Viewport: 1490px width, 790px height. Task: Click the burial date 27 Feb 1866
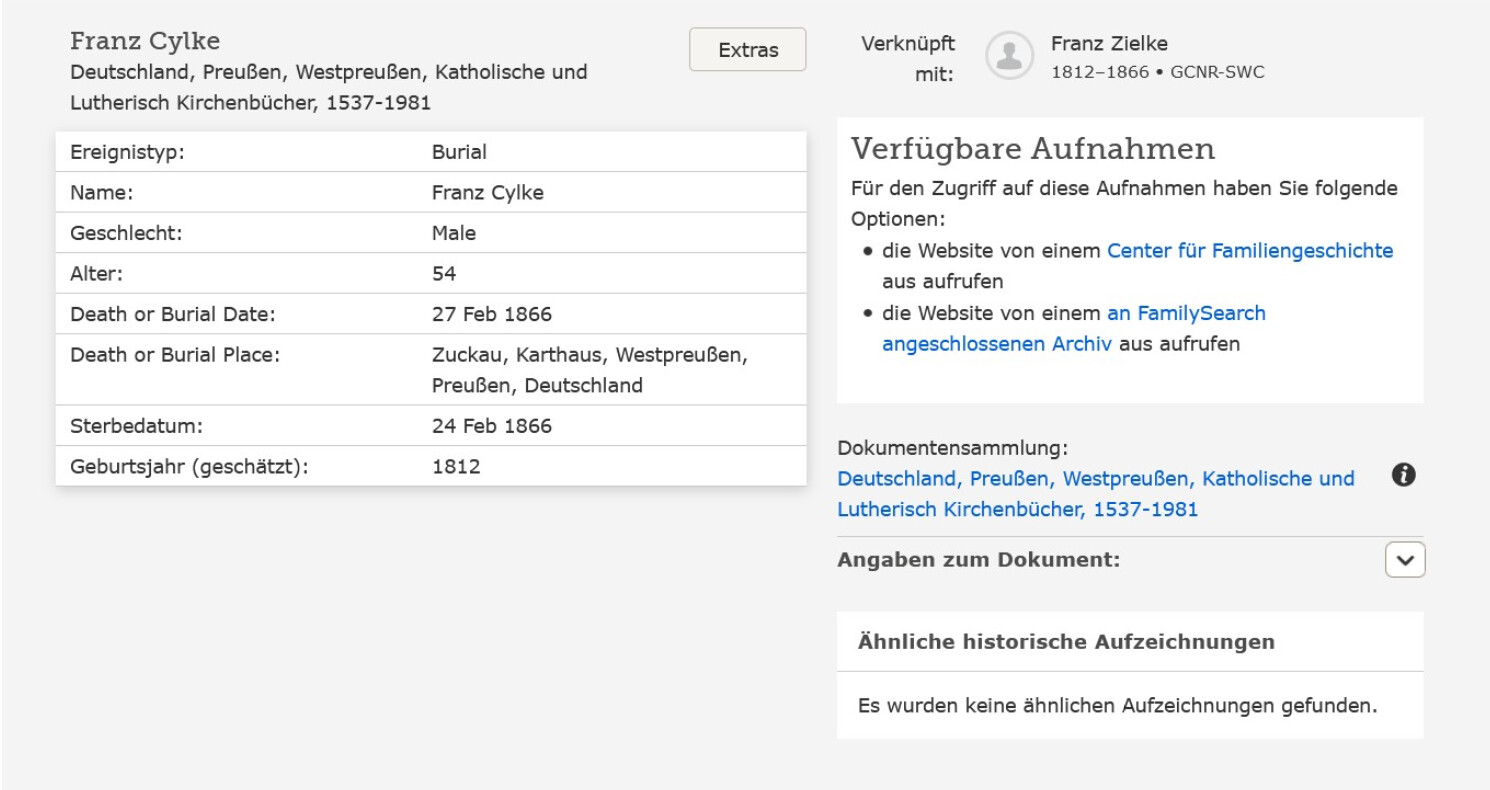[491, 315]
